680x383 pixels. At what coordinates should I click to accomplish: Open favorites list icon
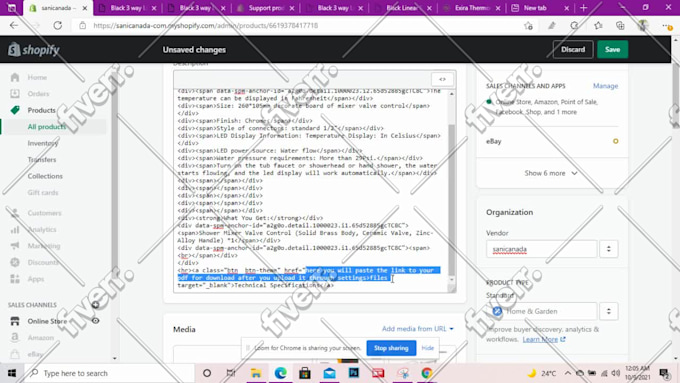[x=598, y=26]
